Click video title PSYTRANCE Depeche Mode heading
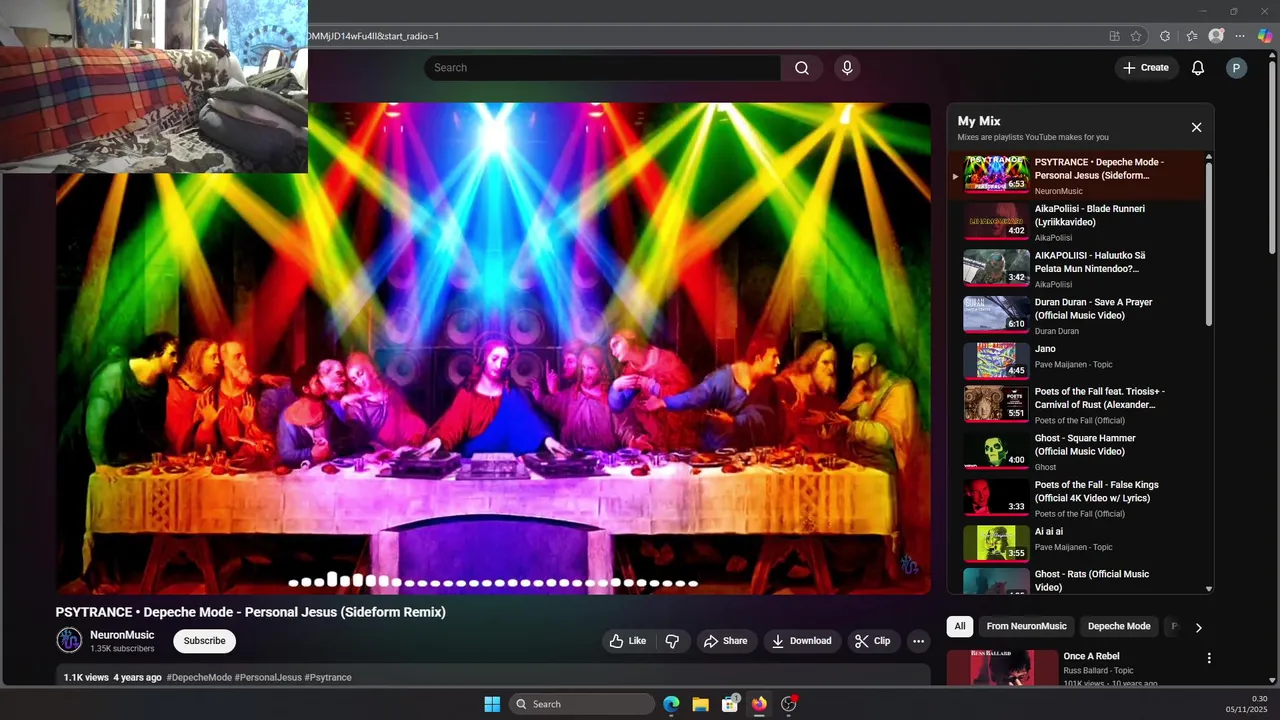The image size is (1280, 720). point(251,612)
